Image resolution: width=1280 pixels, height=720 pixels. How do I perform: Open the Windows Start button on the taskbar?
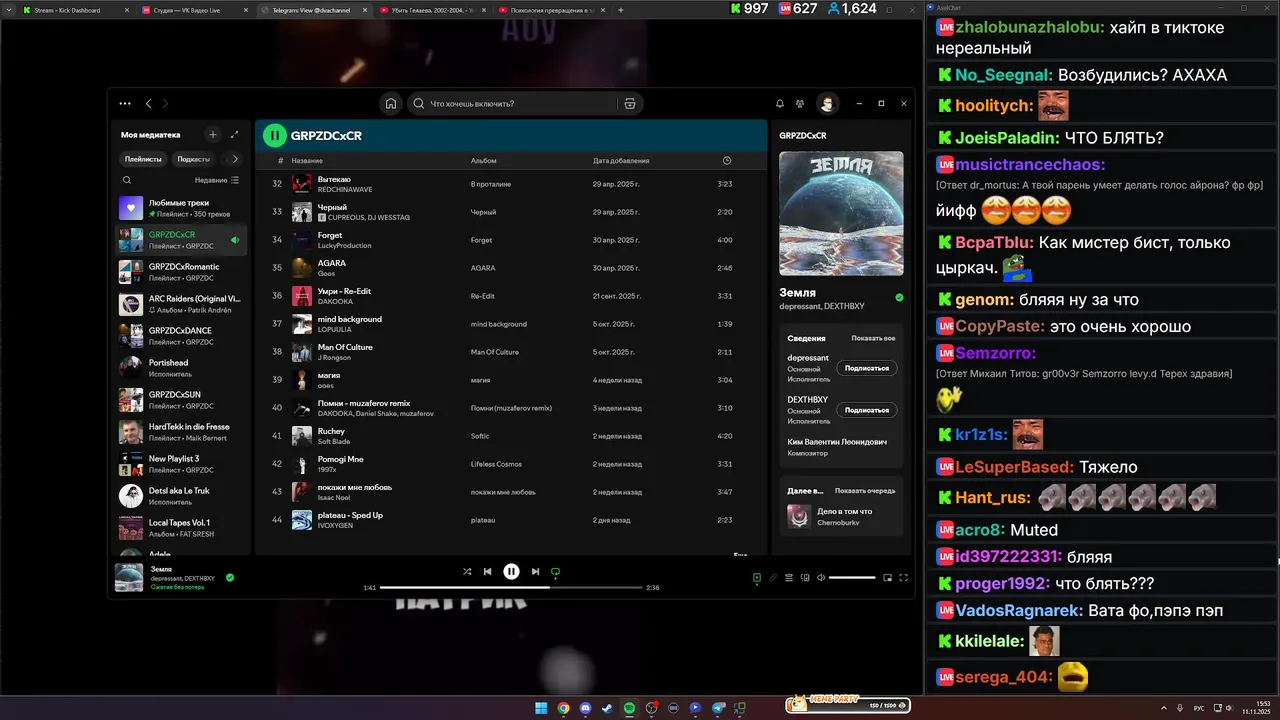click(541, 707)
